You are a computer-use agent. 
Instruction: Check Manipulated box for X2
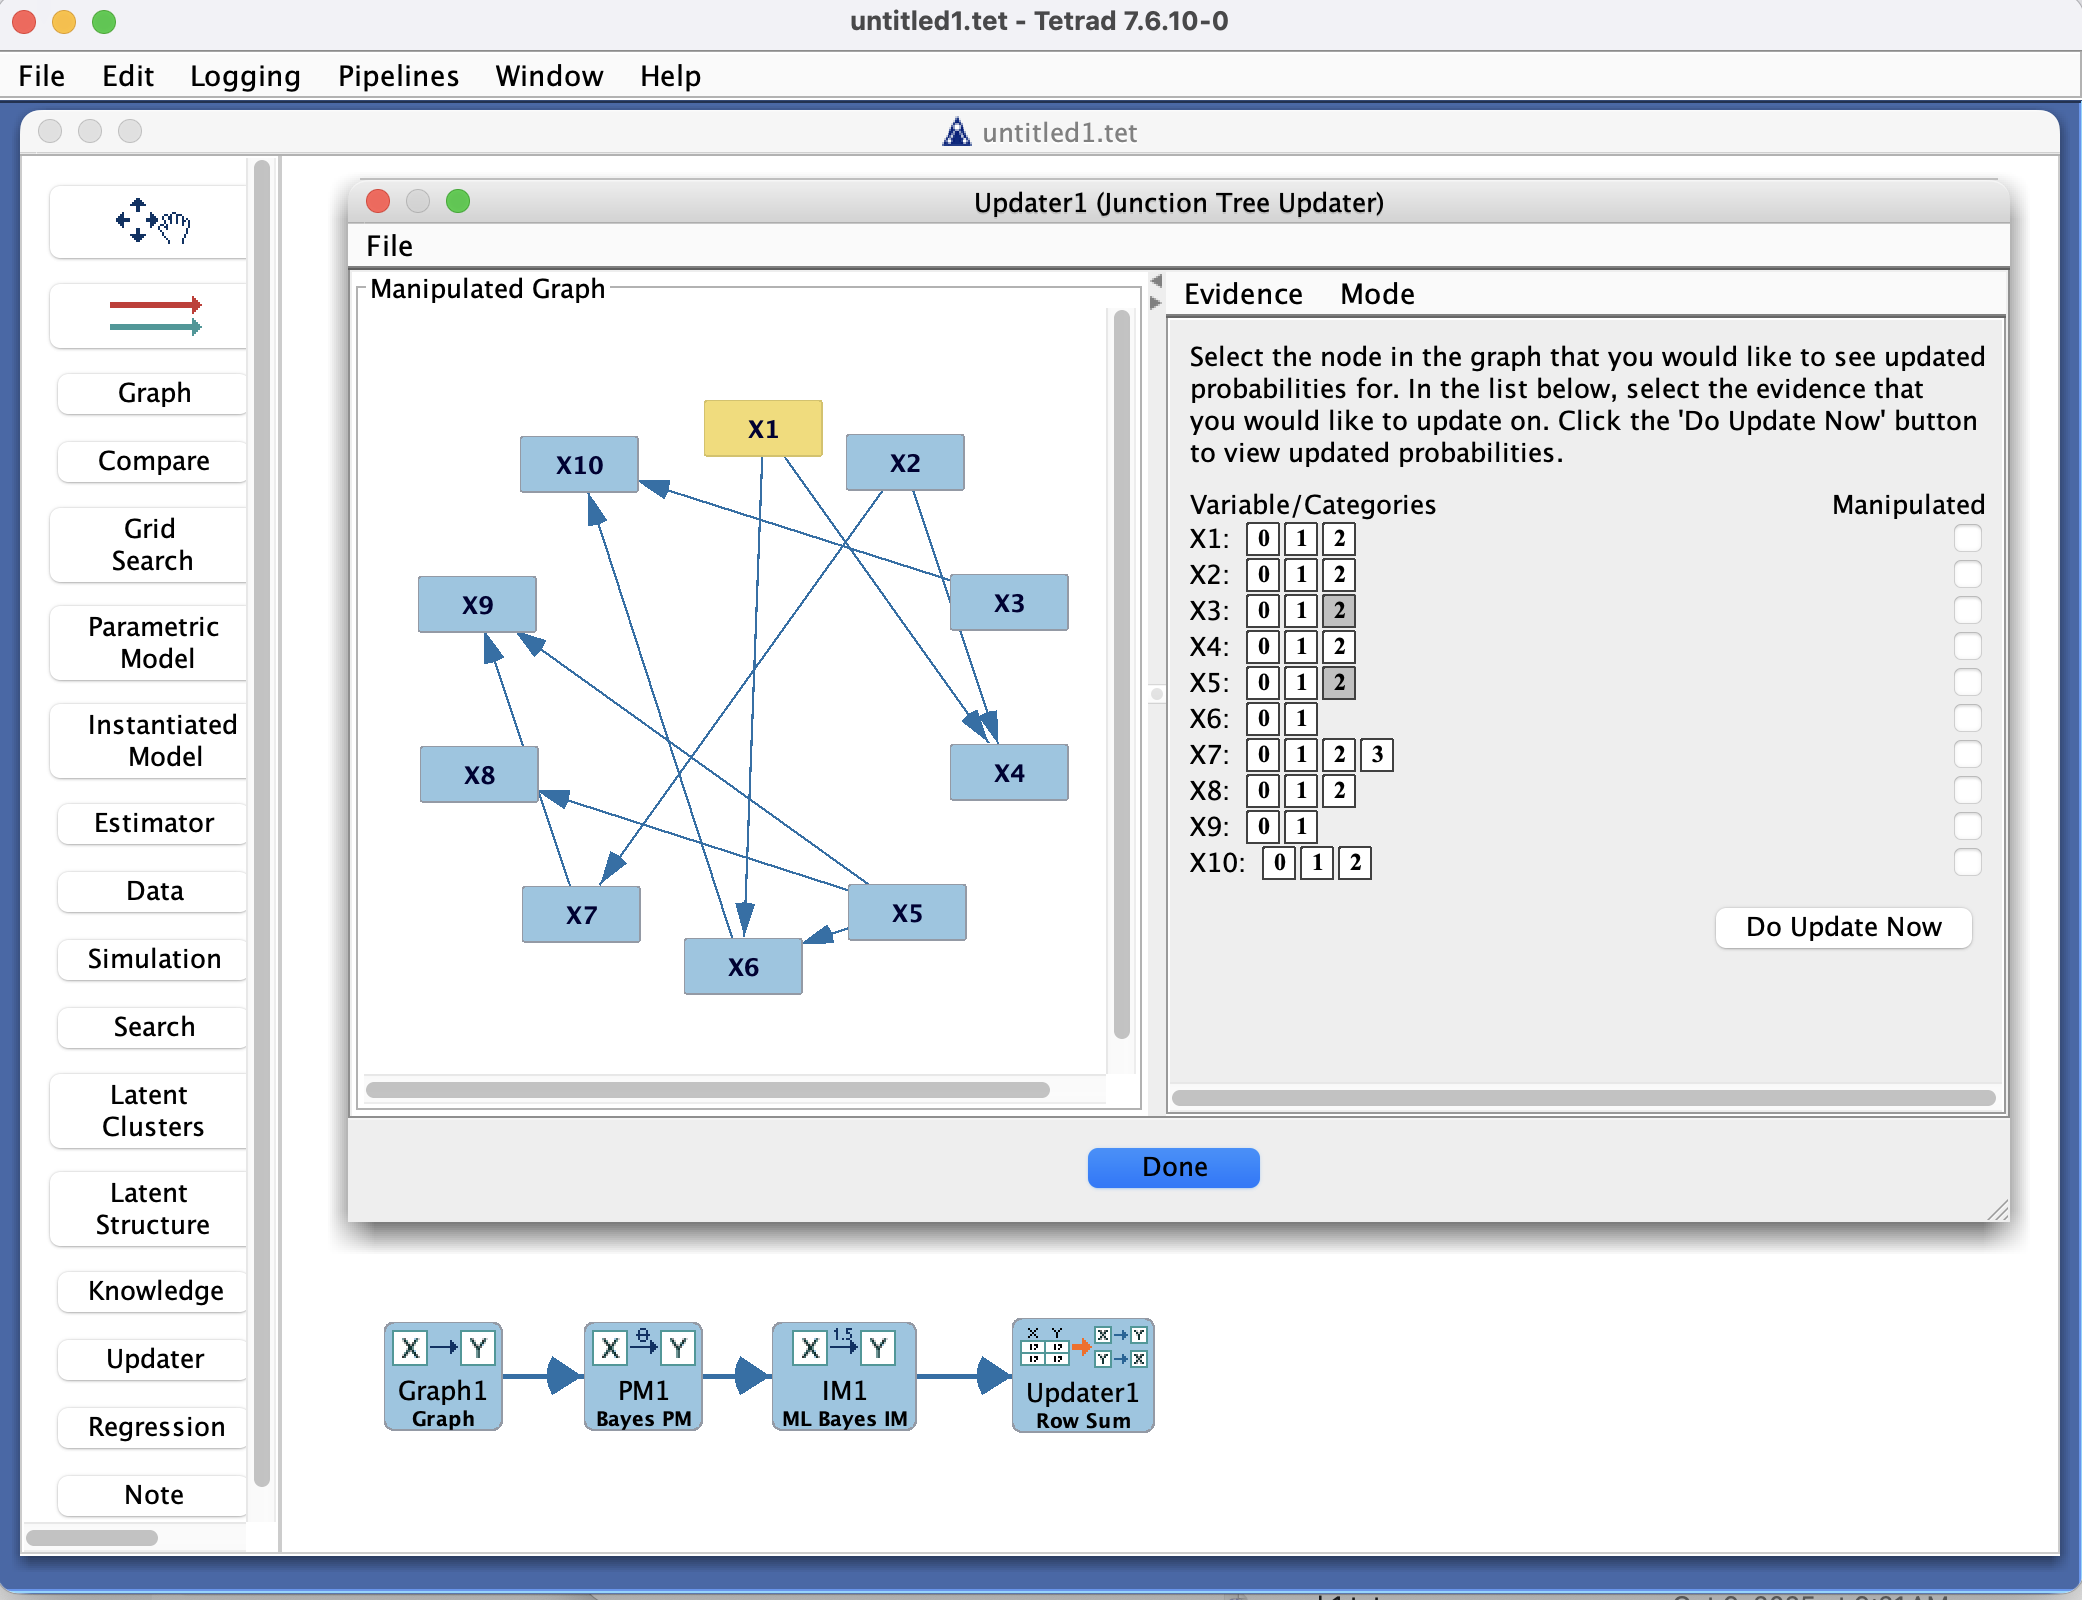tap(1968, 574)
